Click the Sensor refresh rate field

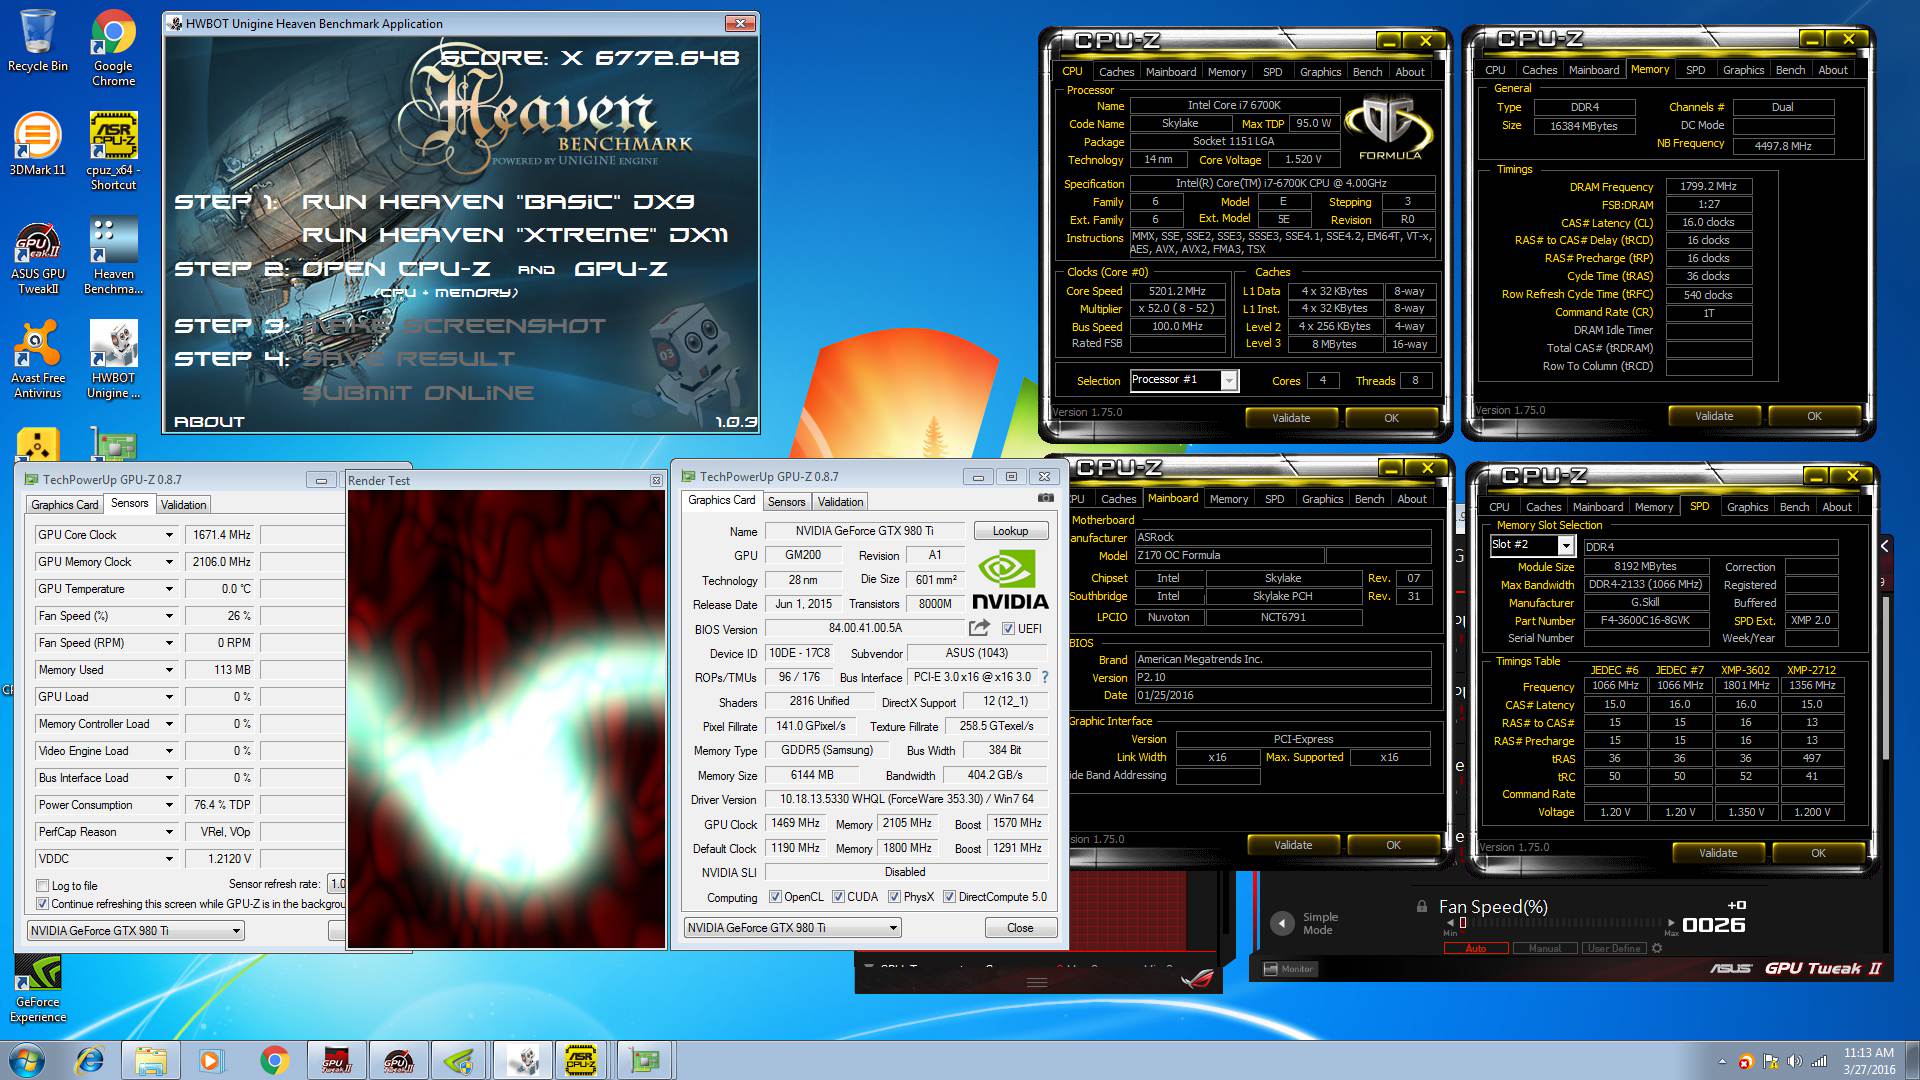point(337,884)
